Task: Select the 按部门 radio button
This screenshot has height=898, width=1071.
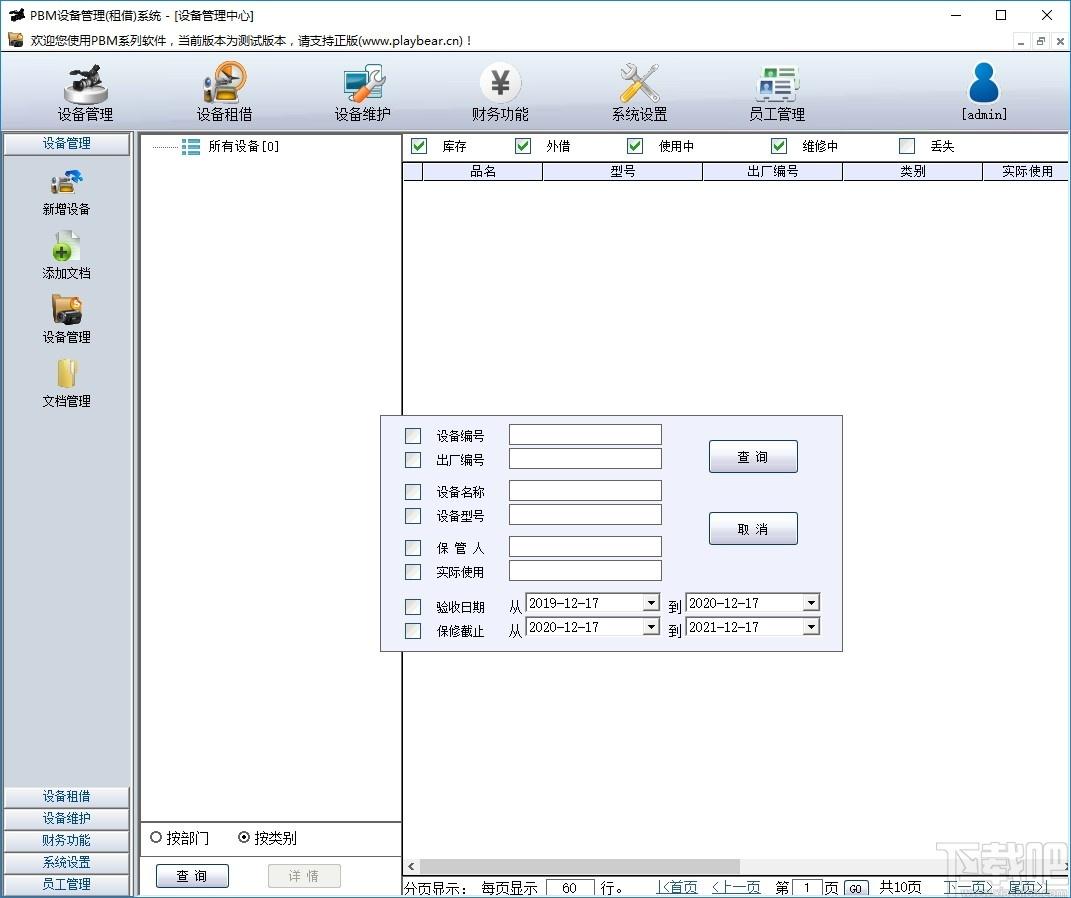Action: [x=156, y=837]
